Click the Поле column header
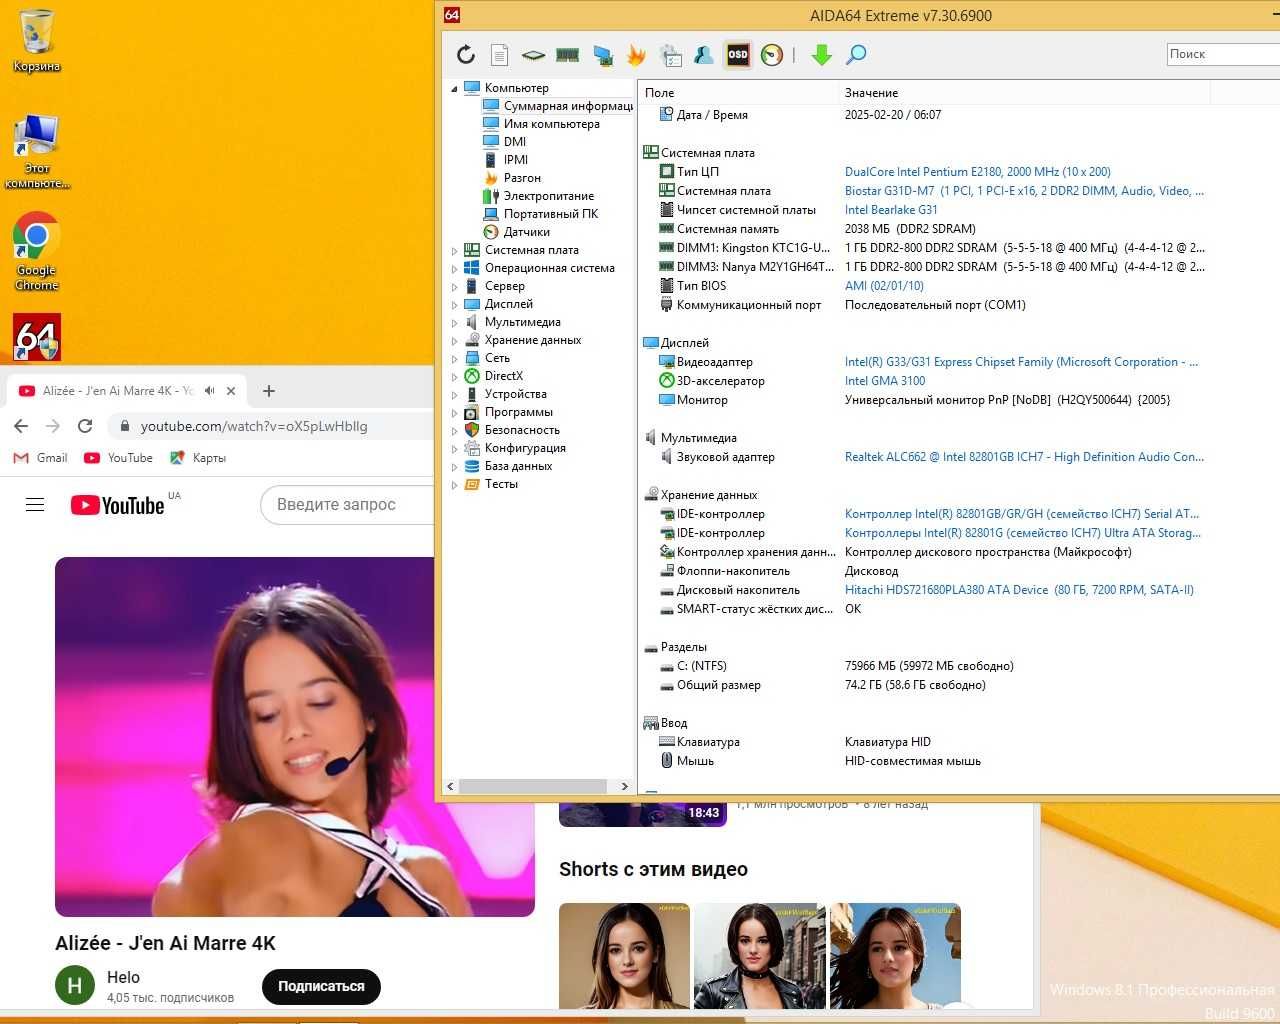The width and height of the screenshot is (1280, 1024). pos(738,93)
